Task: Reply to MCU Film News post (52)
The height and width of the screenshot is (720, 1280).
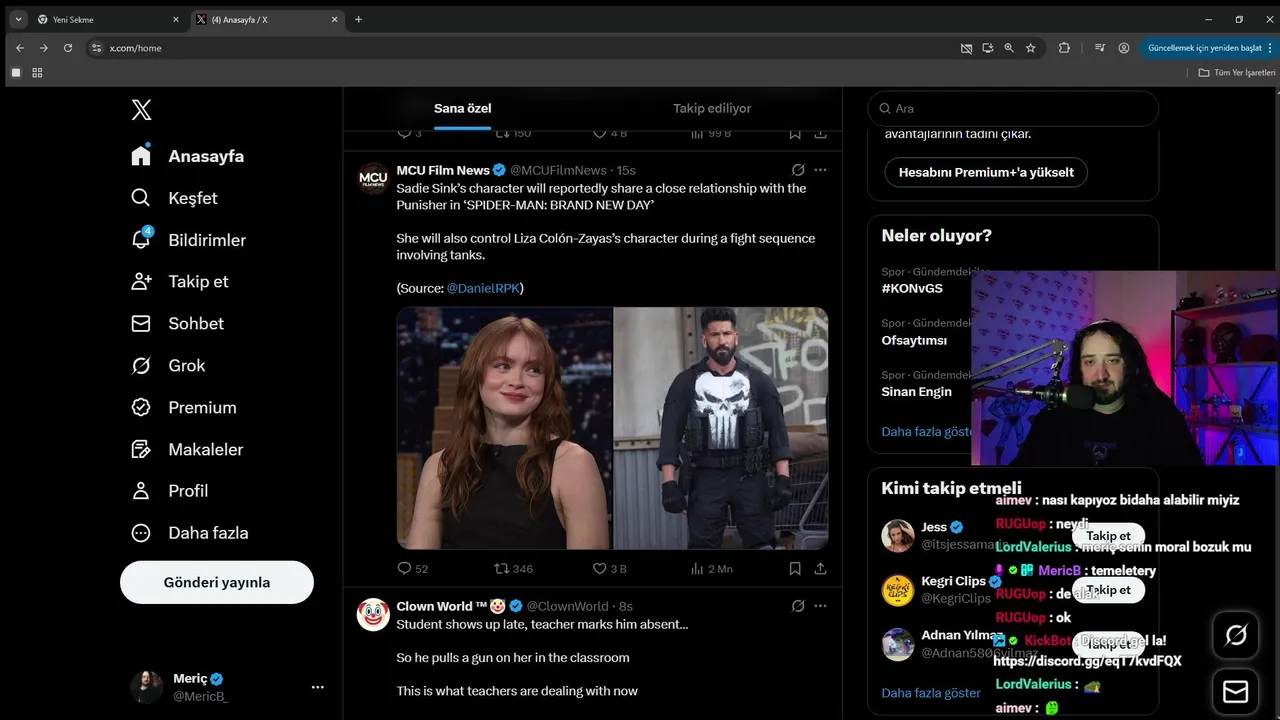Action: coord(412,568)
